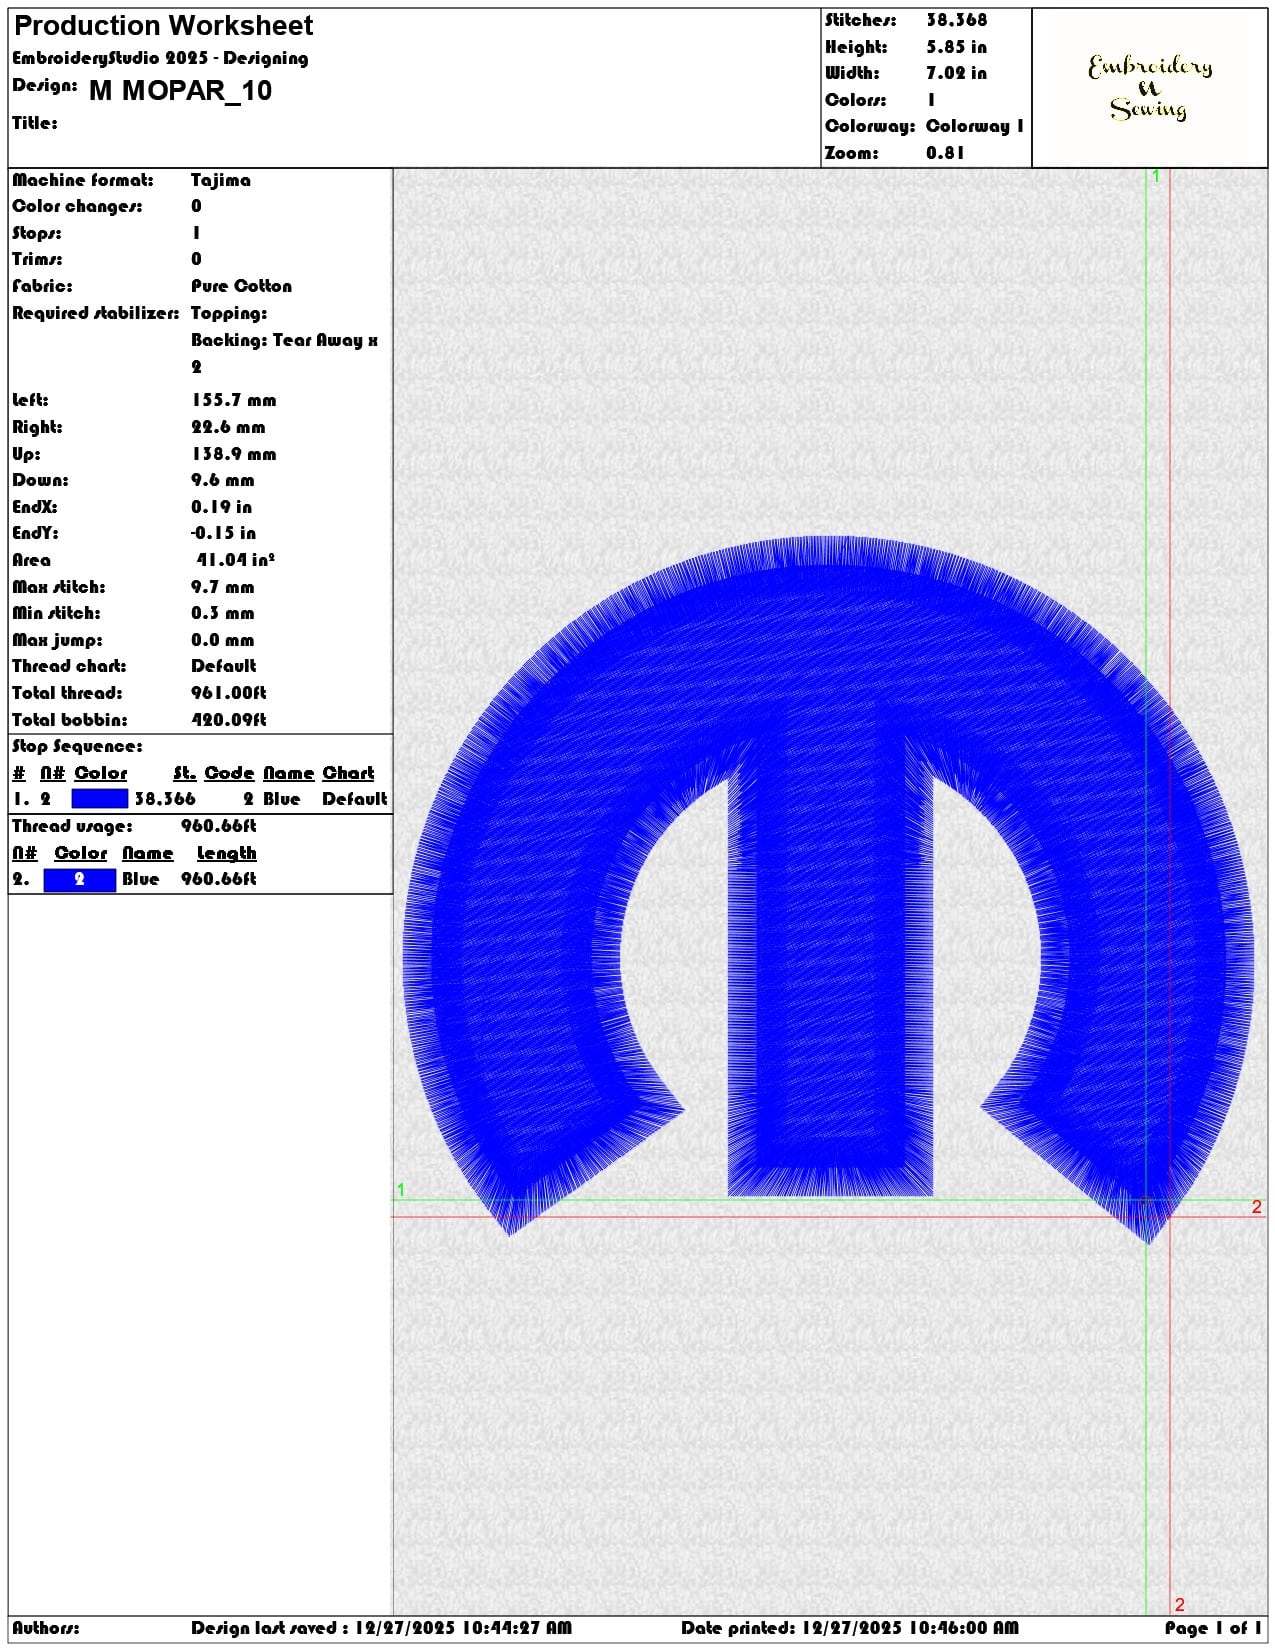Click the blue swatch in Stop Sequence
Viewport: 1275px width, 1650px height.
[100, 798]
